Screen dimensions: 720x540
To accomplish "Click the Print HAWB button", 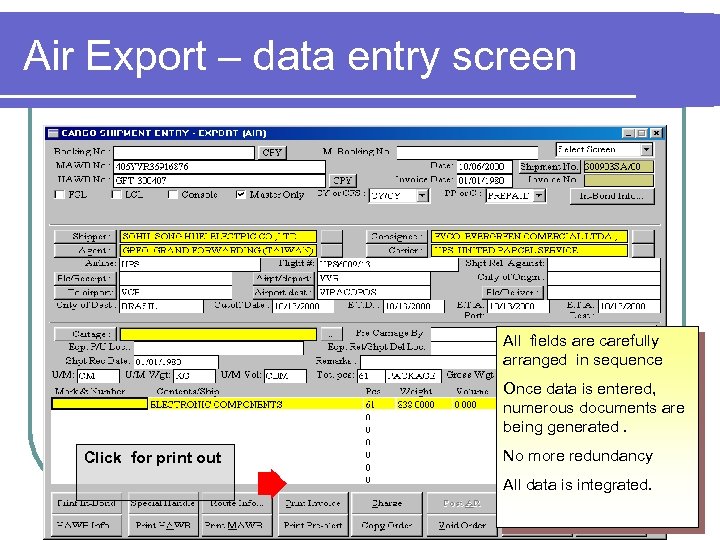I will 163,525.
